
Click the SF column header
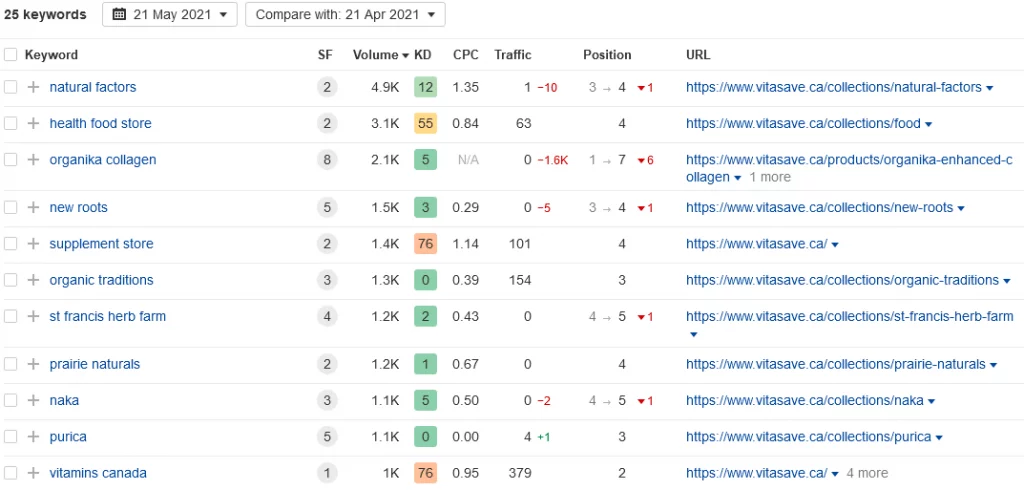[325, 55]
